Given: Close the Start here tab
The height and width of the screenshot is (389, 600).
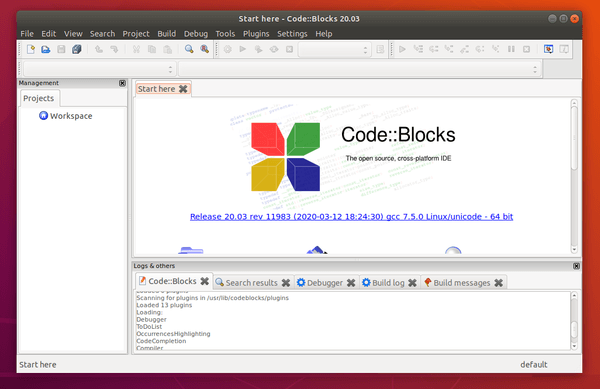Looking at the screenshot, I should coord(183,89).
